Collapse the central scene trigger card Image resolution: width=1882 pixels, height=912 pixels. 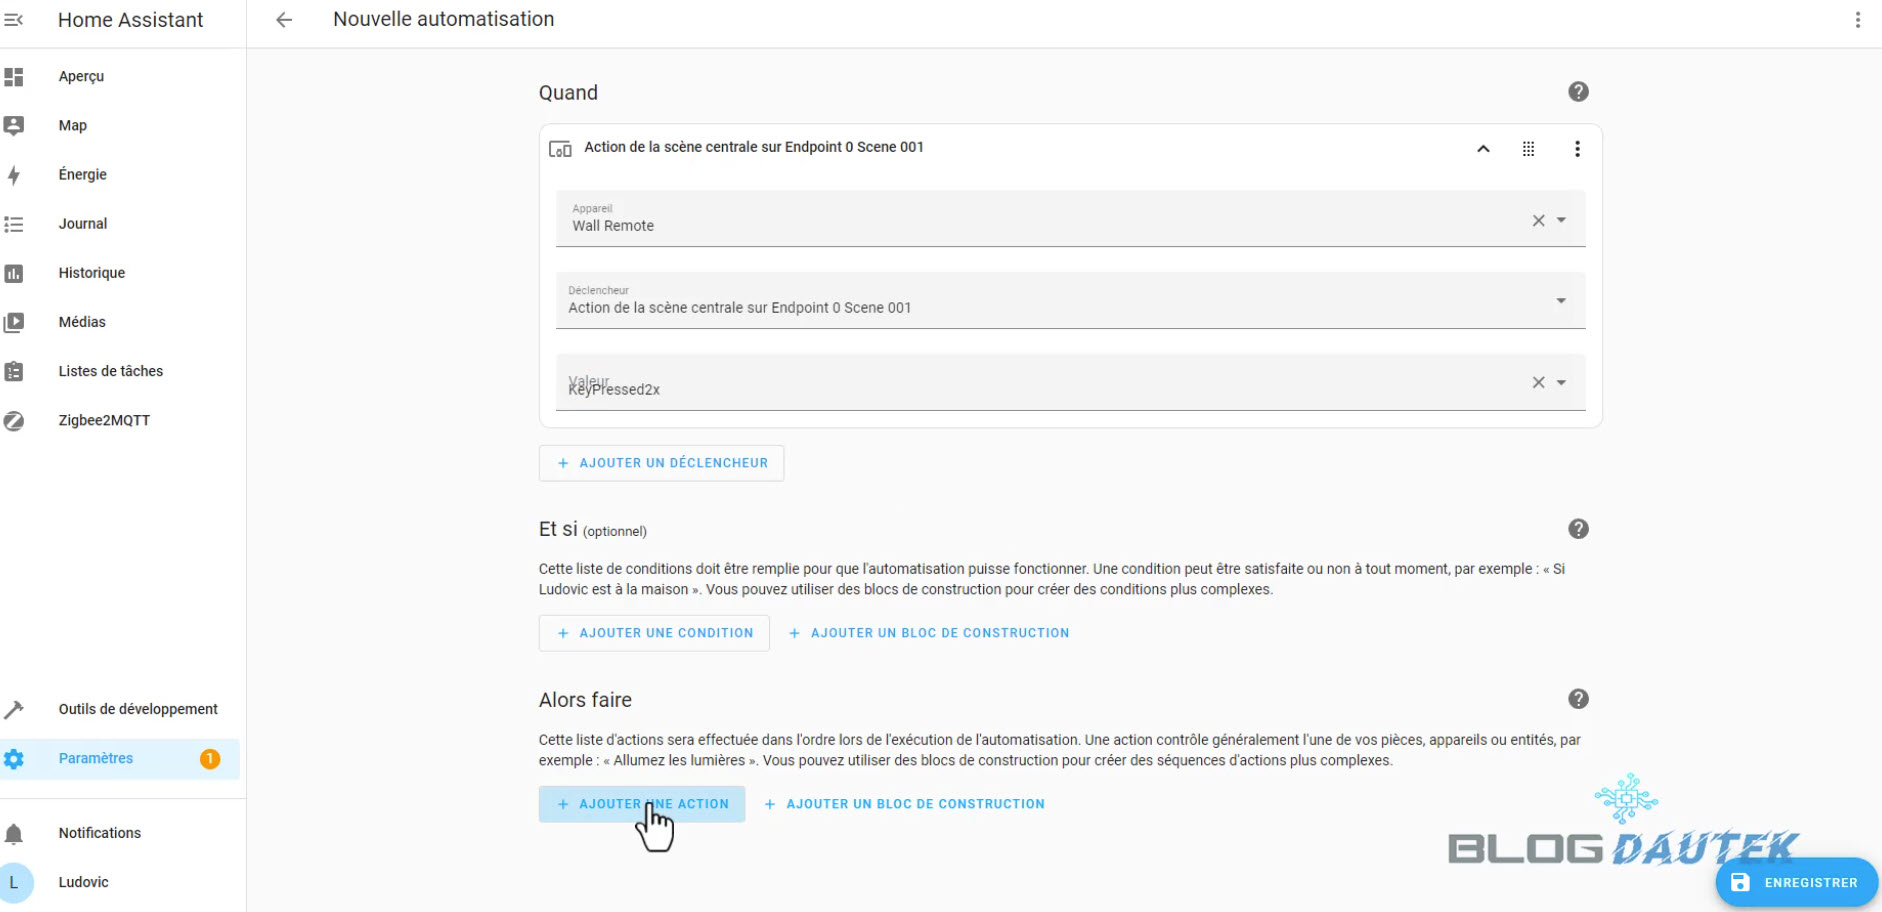coord(1483,149)
